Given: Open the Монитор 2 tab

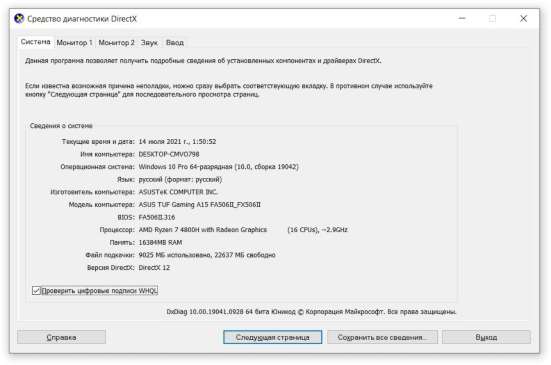Looking at the screenshot, I should (x=116, y=43).
